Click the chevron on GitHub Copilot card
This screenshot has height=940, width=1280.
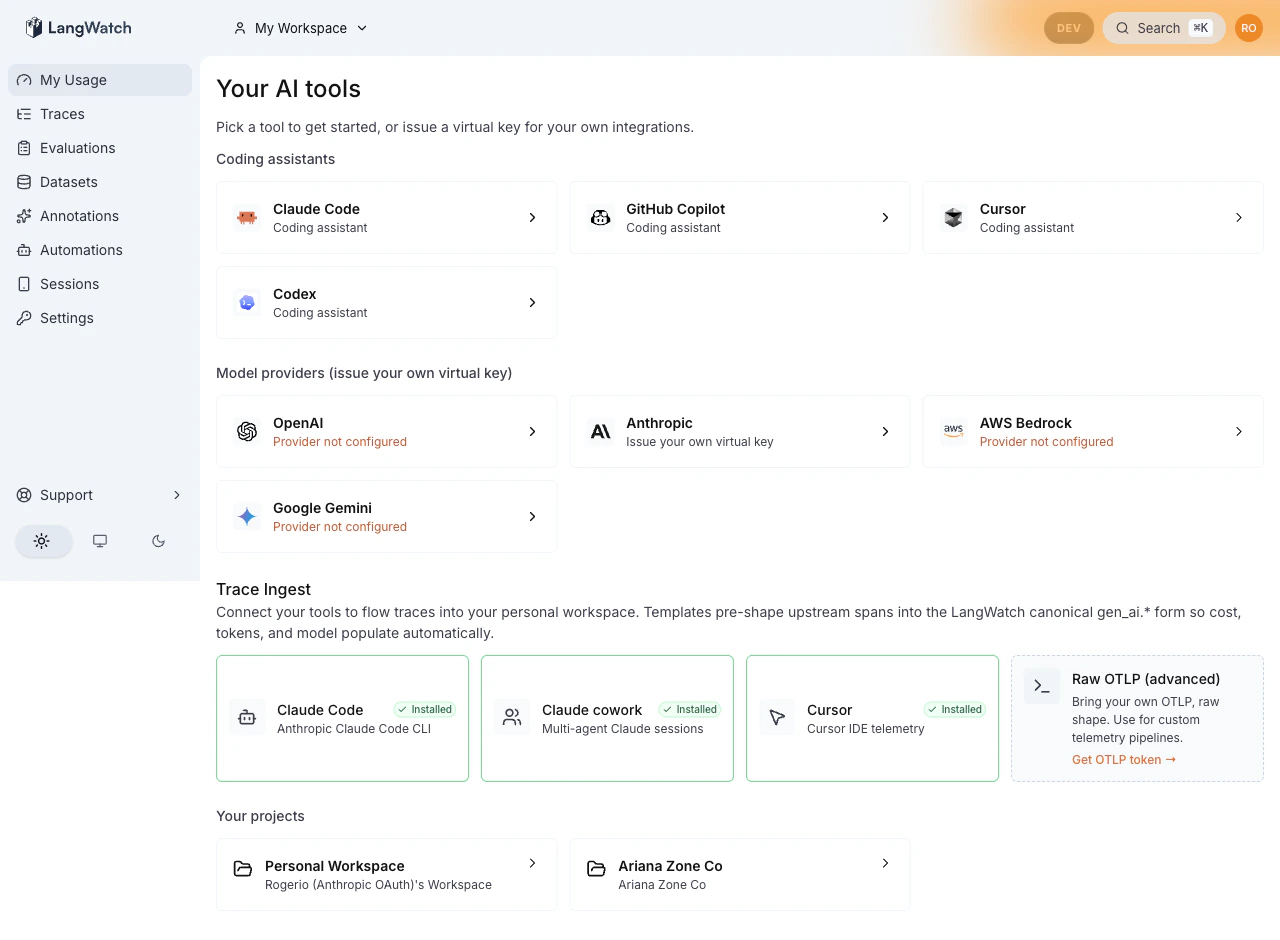click(885, 217)
